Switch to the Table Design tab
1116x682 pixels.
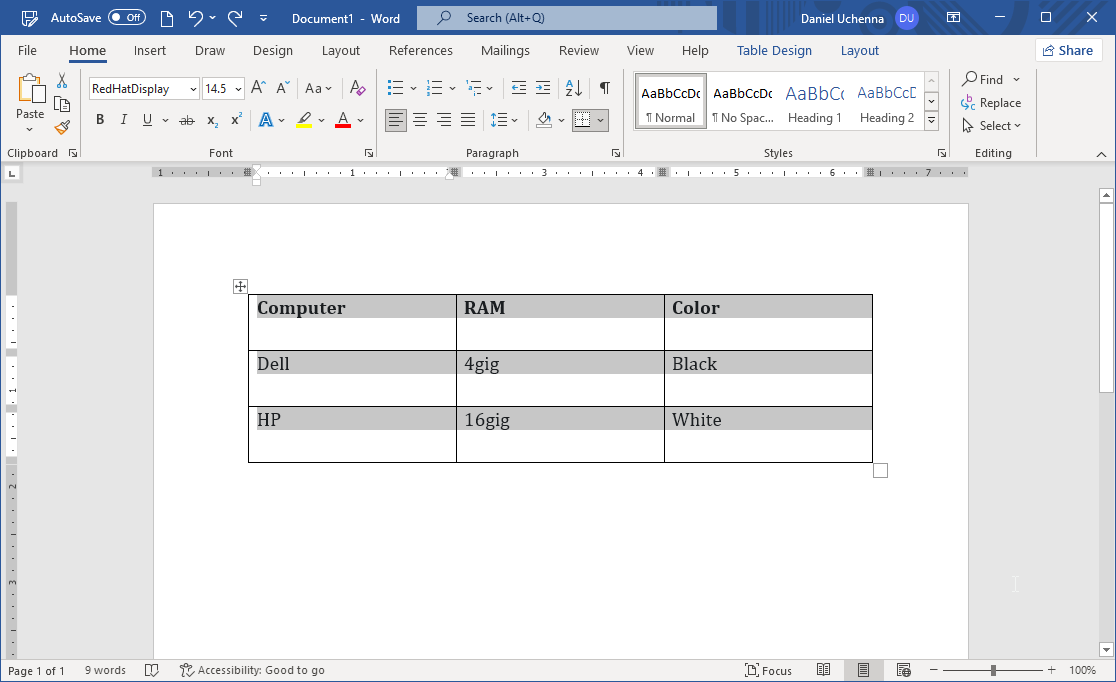point(774,50)
